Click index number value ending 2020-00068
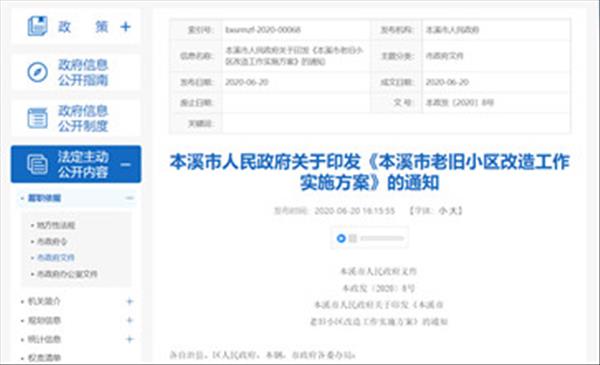The image size is (600, 365). click(x=263, y=29)
